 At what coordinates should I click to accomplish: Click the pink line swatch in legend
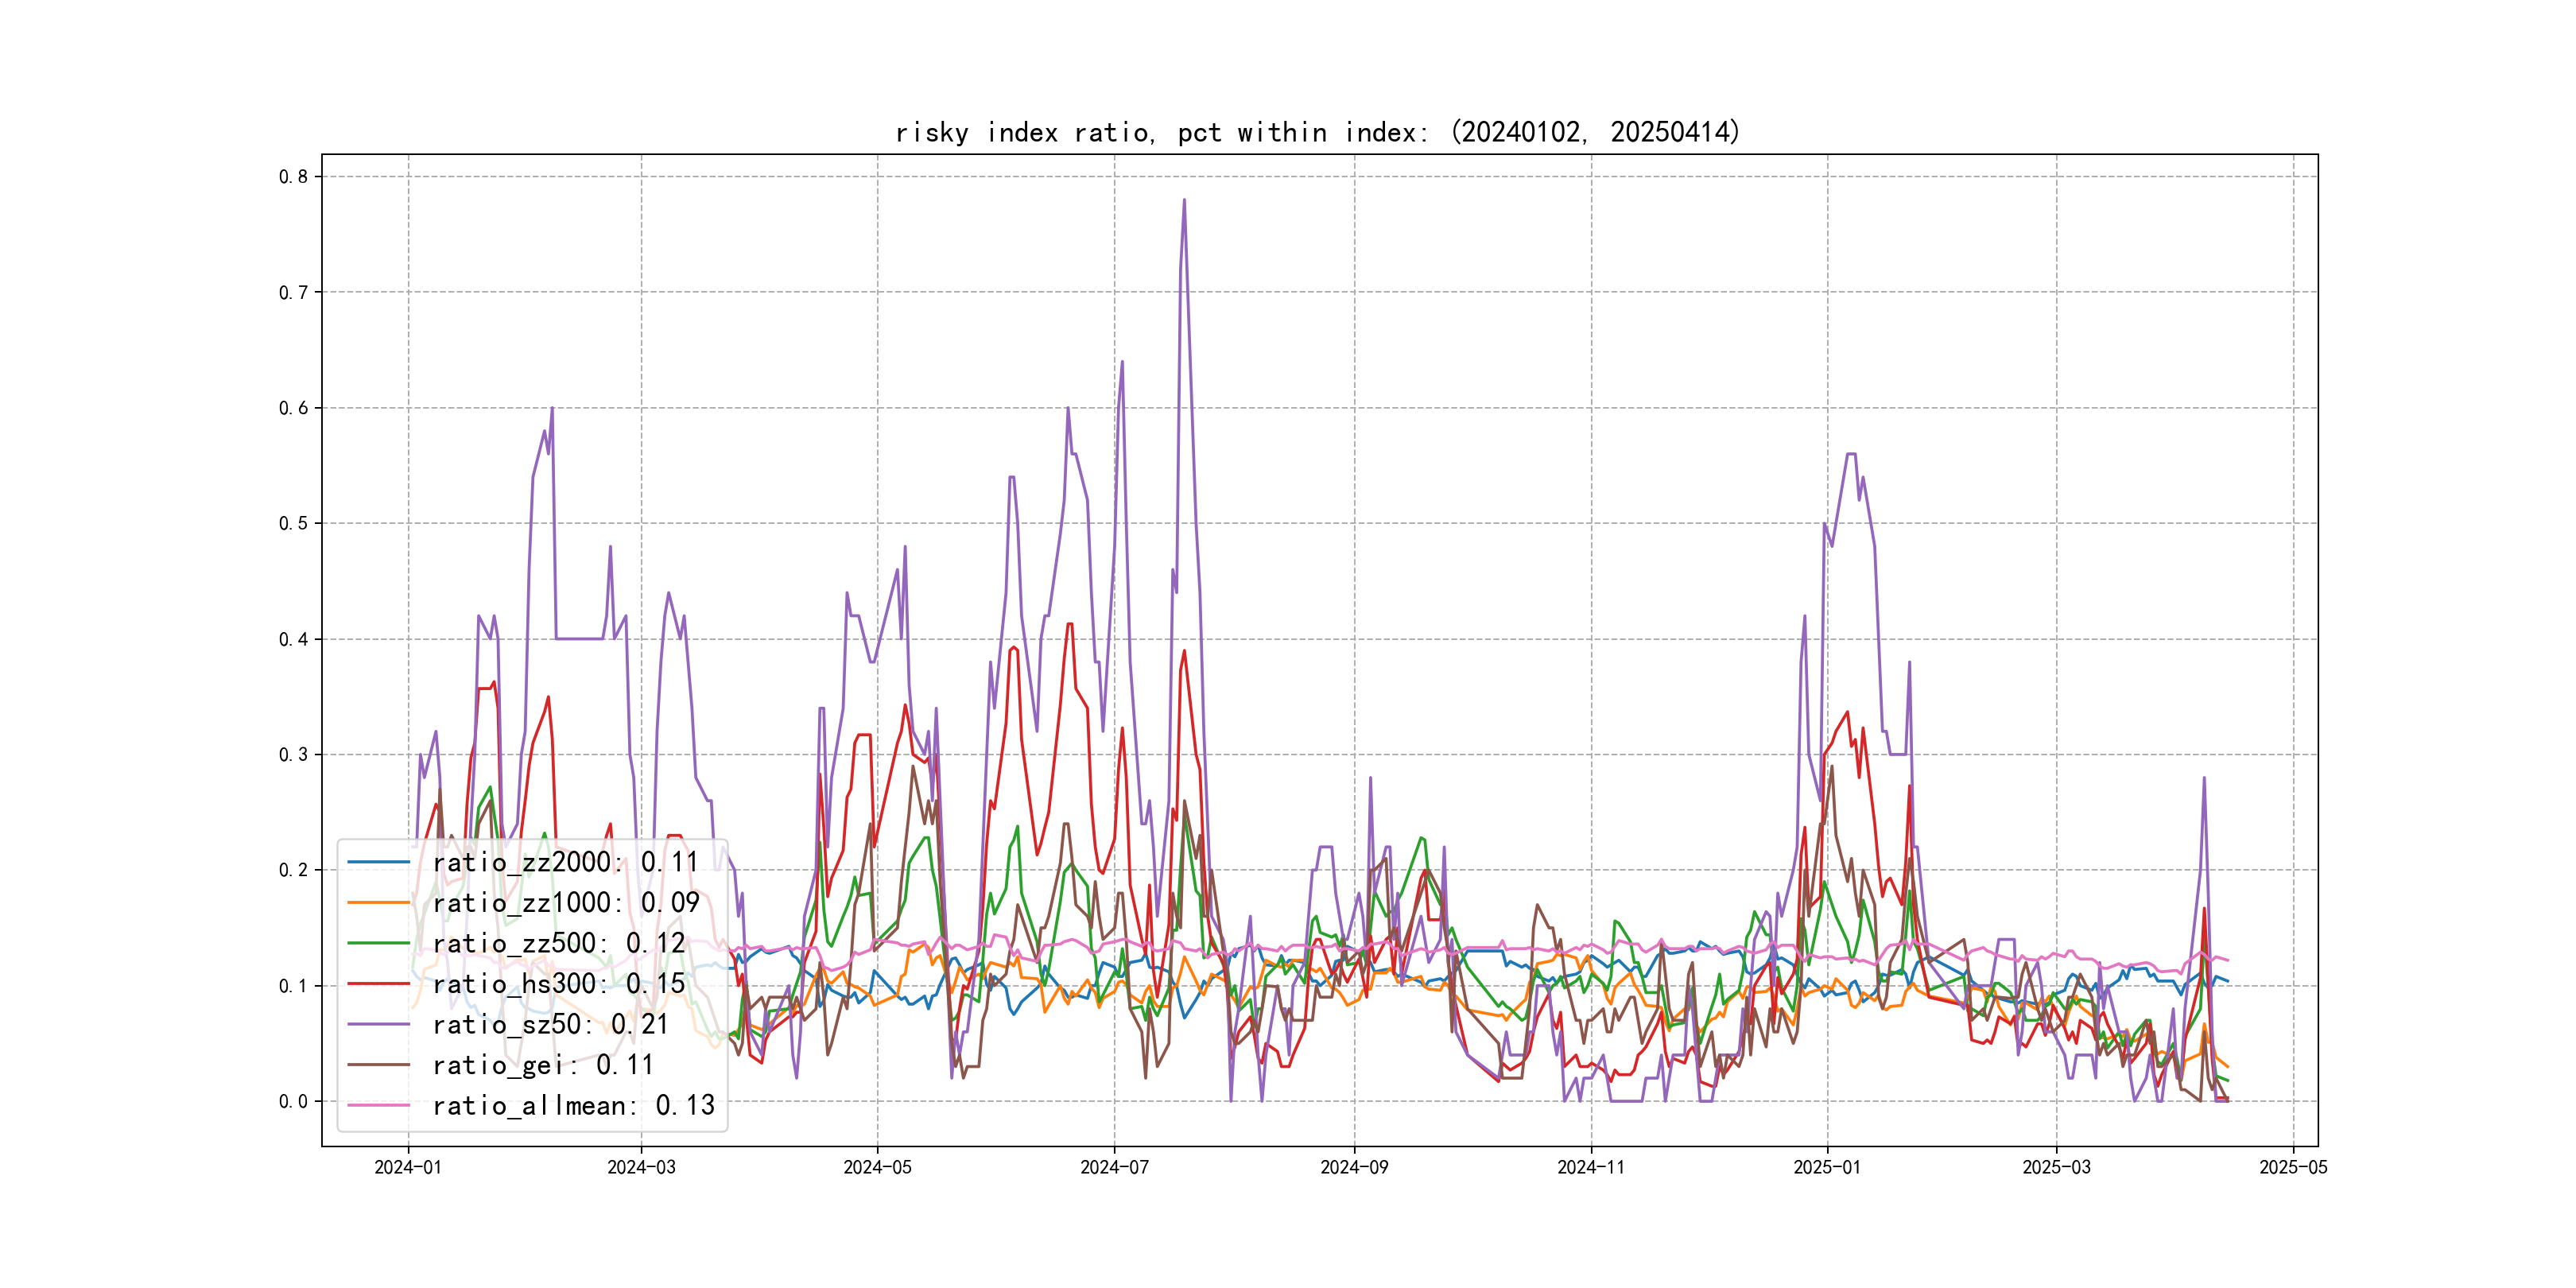[x=379, y=1106]
